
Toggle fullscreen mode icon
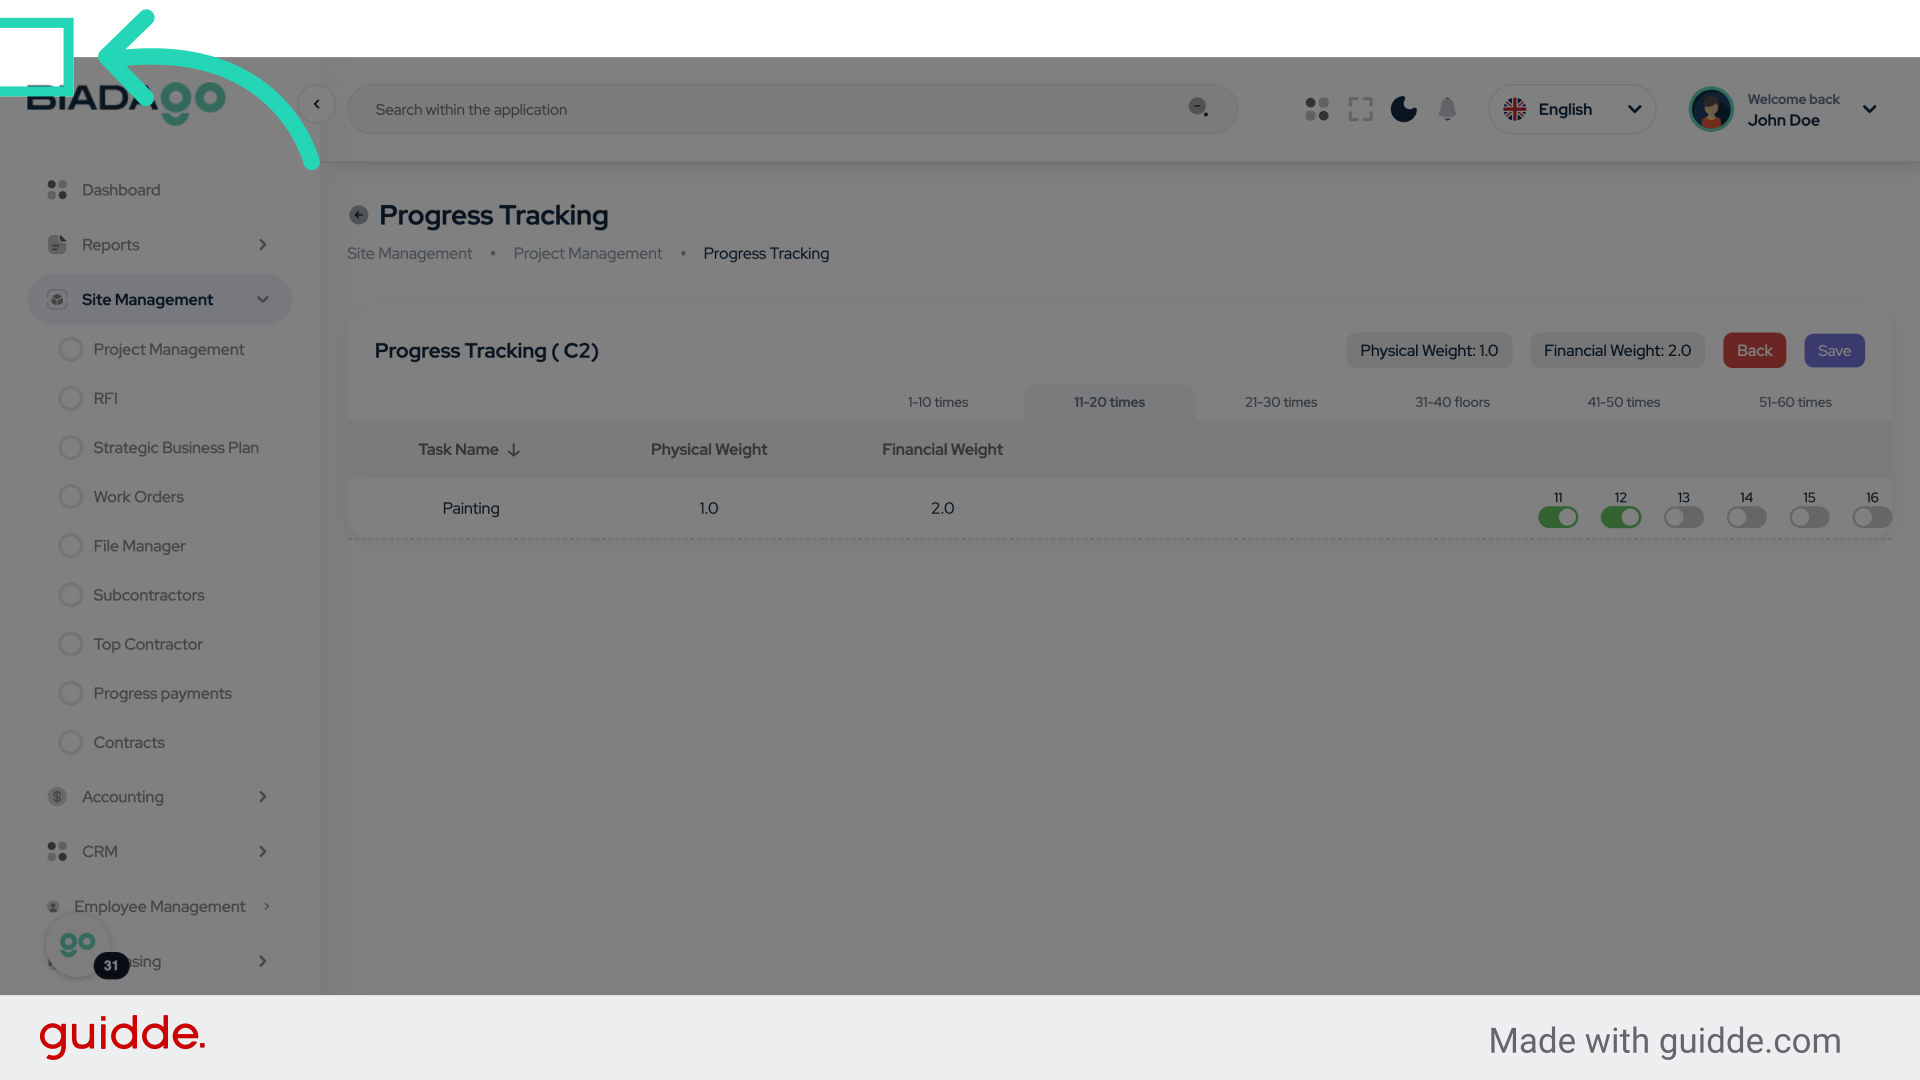1360,109
